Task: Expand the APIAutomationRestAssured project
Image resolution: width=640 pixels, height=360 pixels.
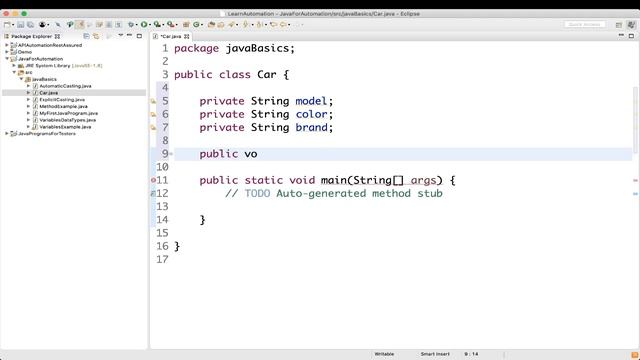Action: tap(7, 45)
